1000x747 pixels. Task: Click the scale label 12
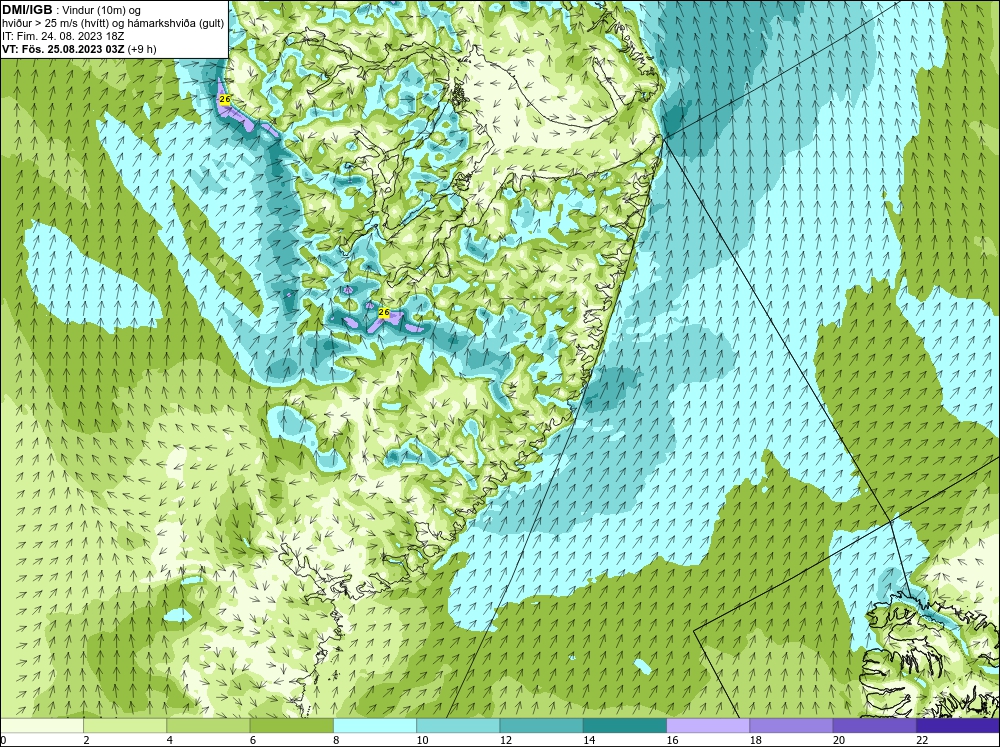coord(506,740)
